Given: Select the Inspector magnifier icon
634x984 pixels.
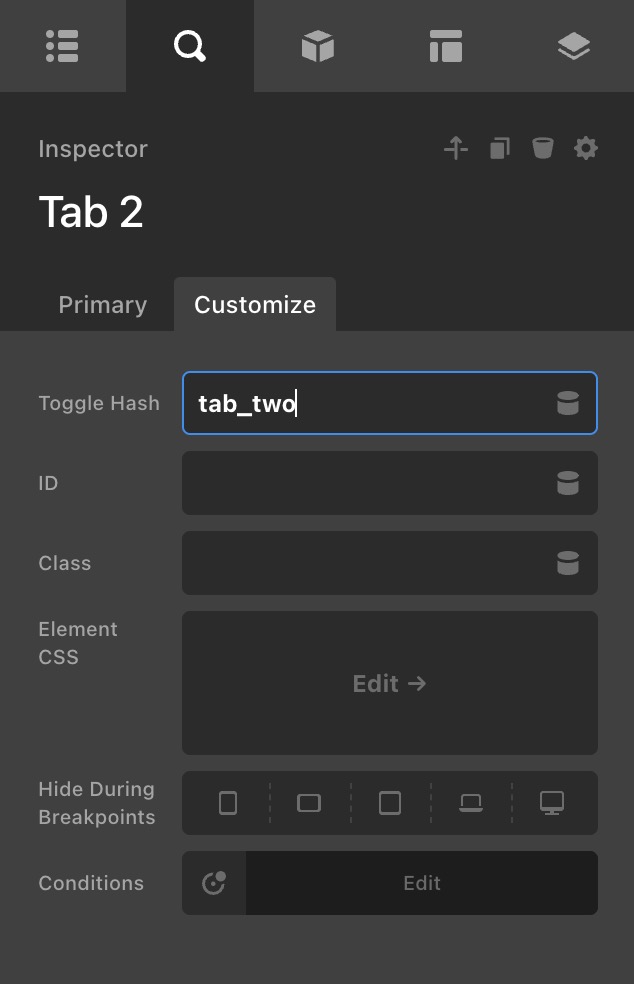Looking at the screenshot, I should tap(189, 46).
